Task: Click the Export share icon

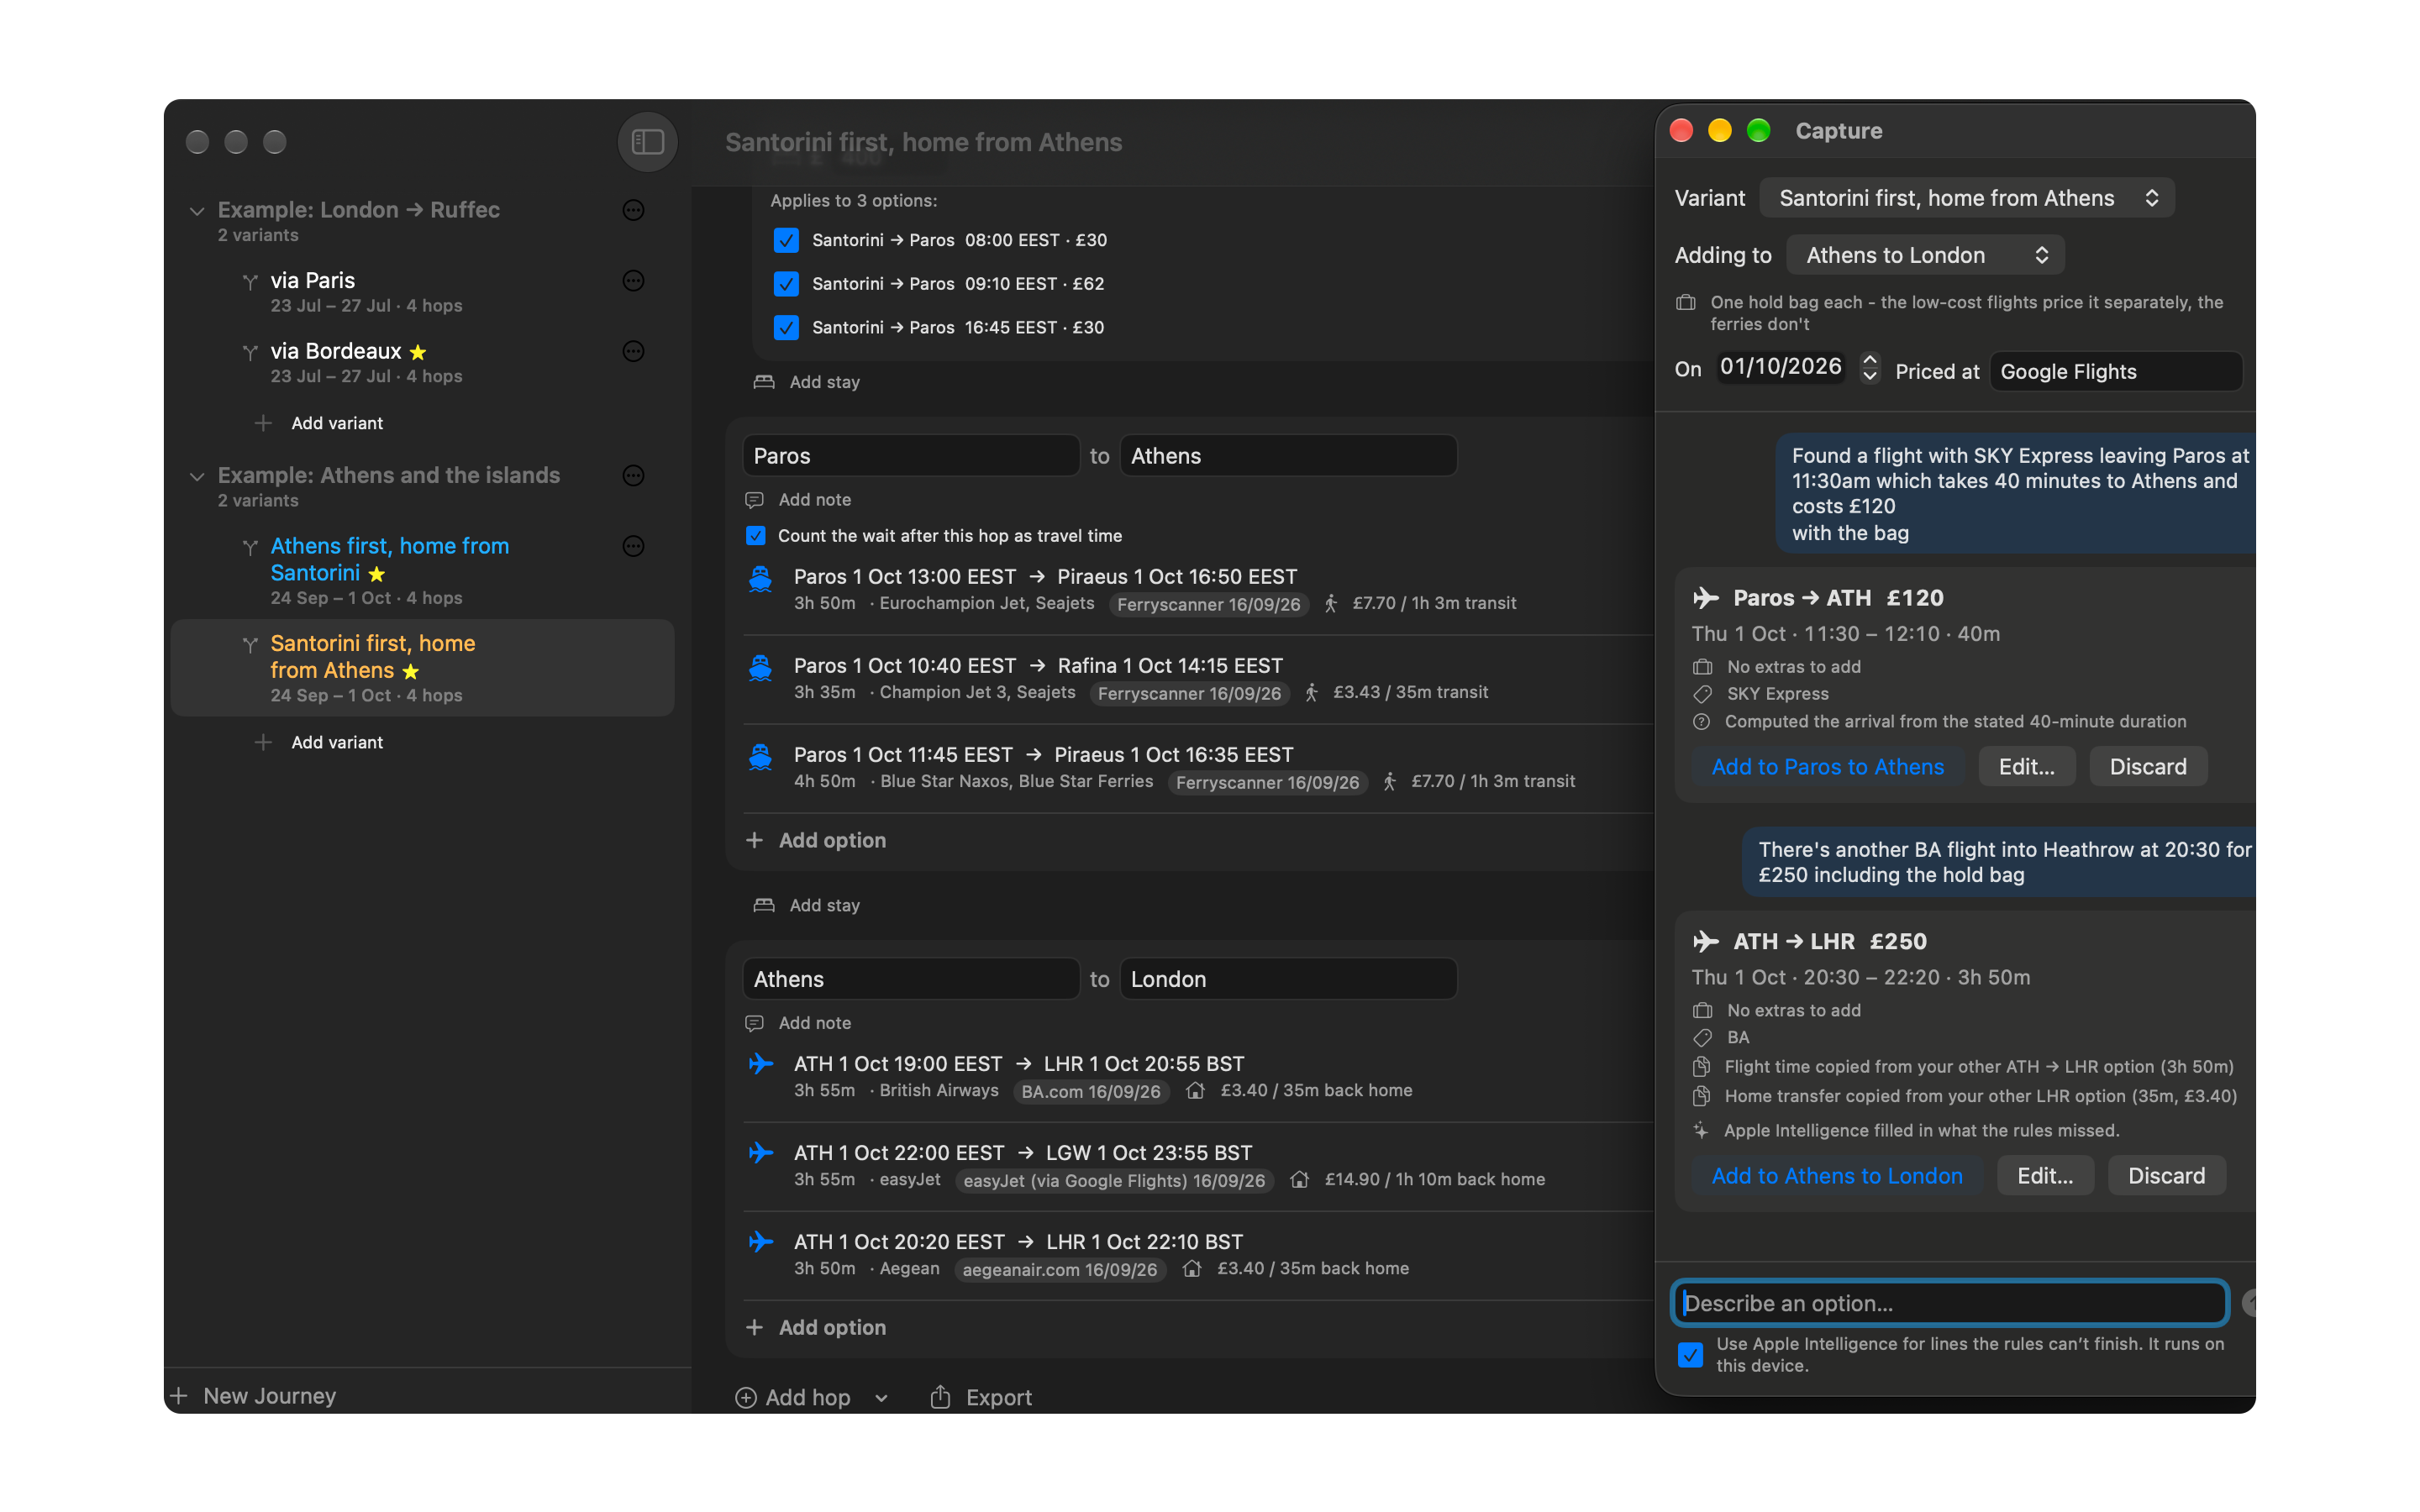Action: point(940,1396)
